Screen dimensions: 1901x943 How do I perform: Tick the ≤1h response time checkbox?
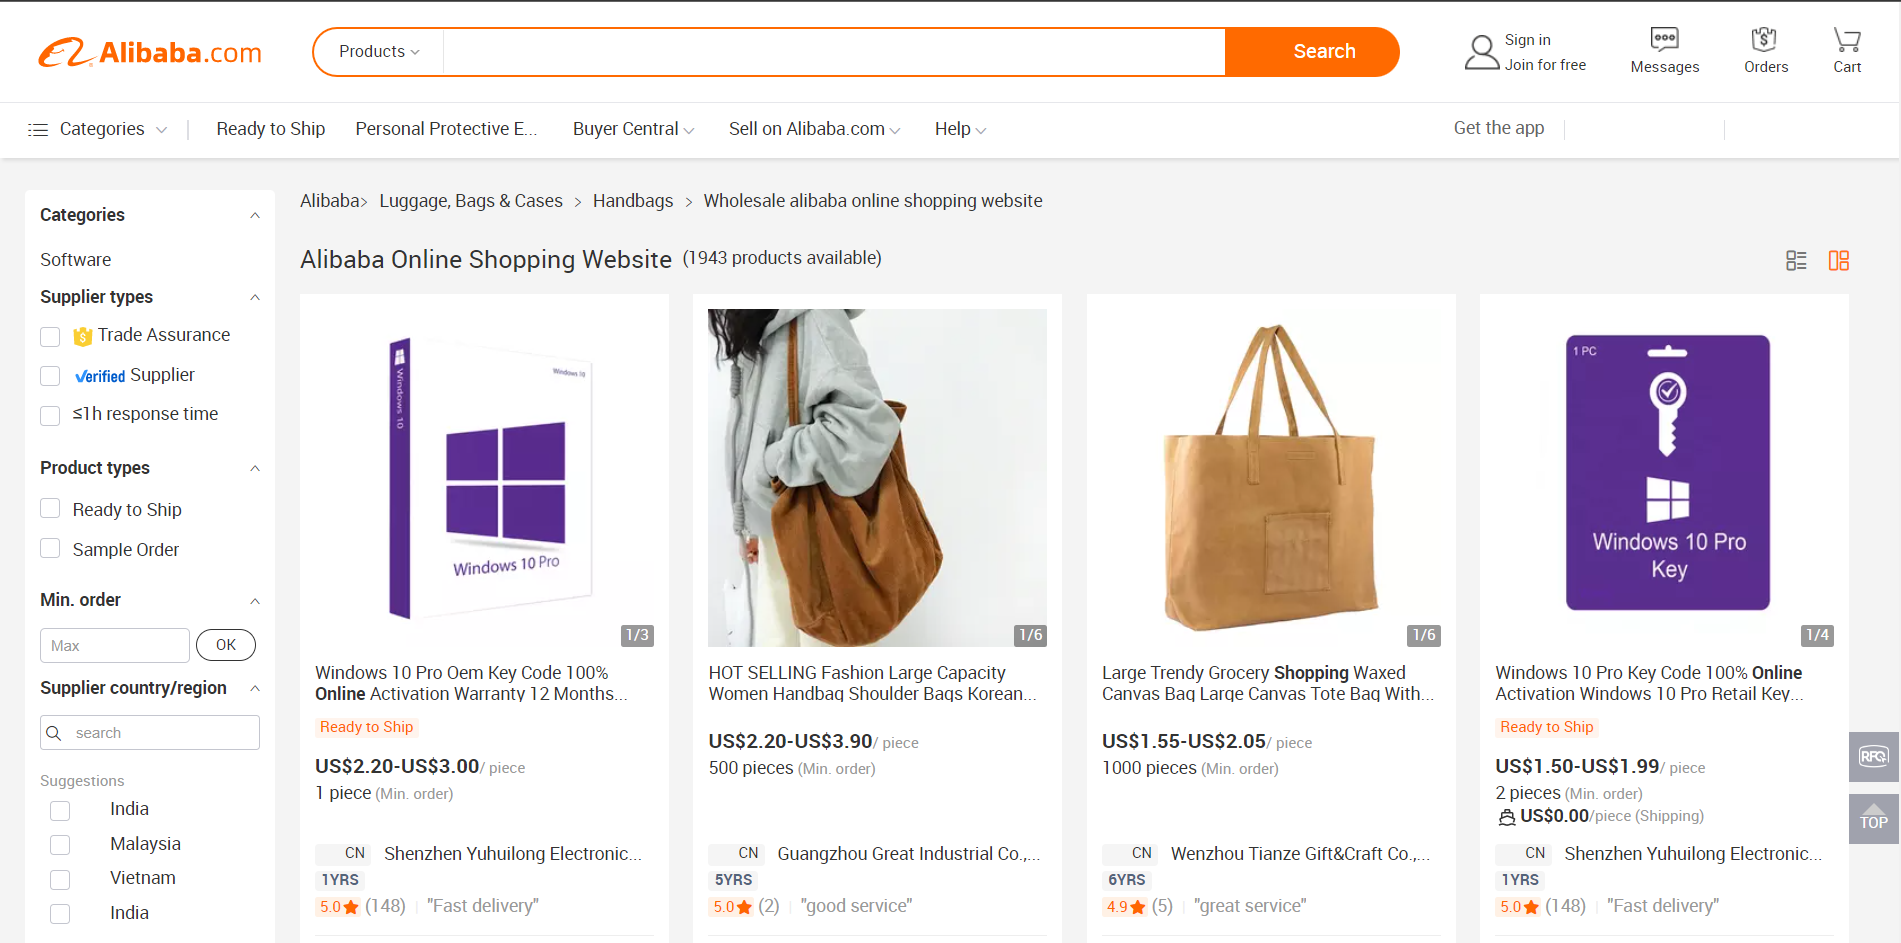pyautogui.click(x=50, y=415)
